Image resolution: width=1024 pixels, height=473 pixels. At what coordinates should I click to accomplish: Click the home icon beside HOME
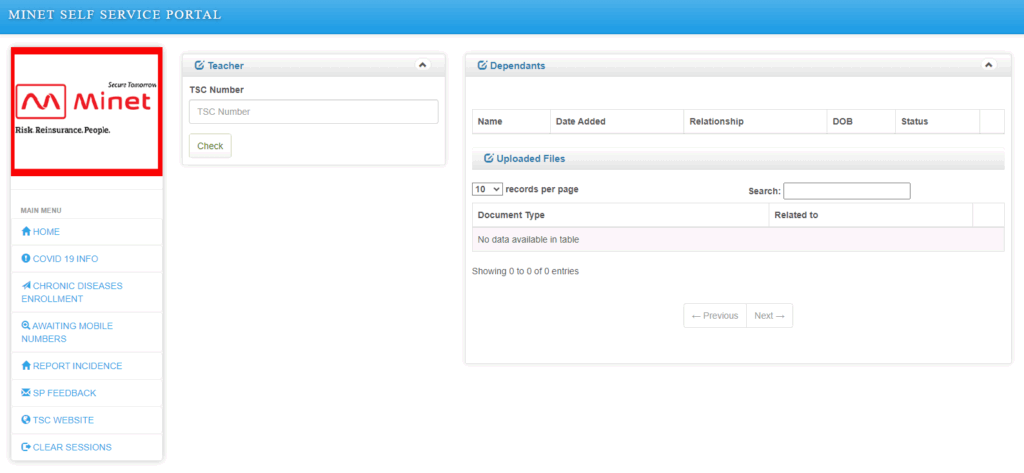point(26,232)
